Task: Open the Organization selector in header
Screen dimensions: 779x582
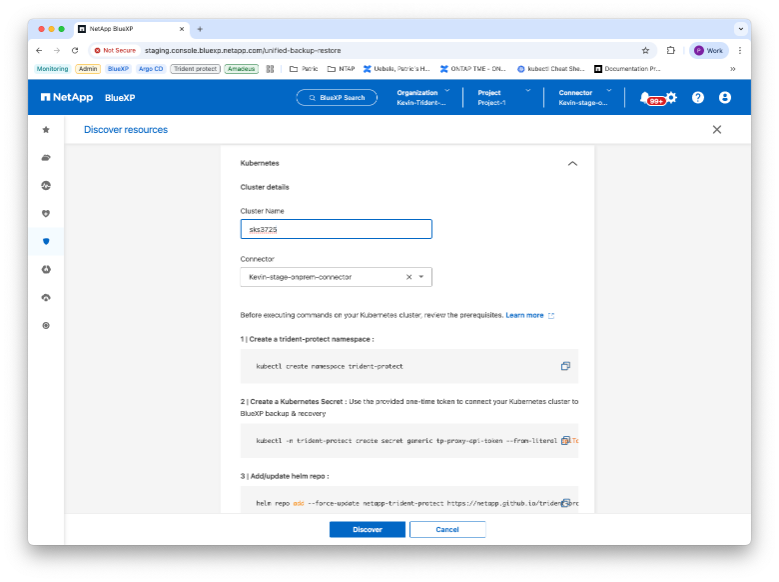Action: click(423, 97)
